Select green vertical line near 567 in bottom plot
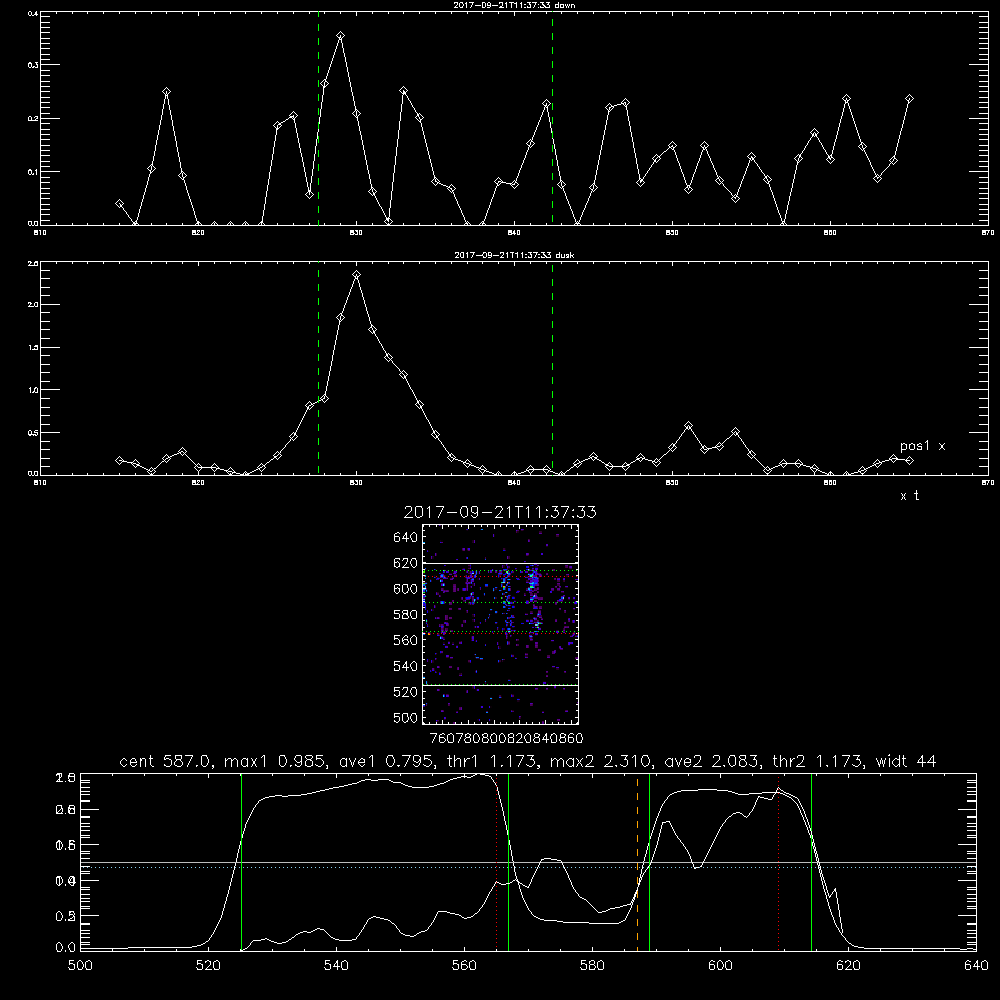 pos(508,862)
